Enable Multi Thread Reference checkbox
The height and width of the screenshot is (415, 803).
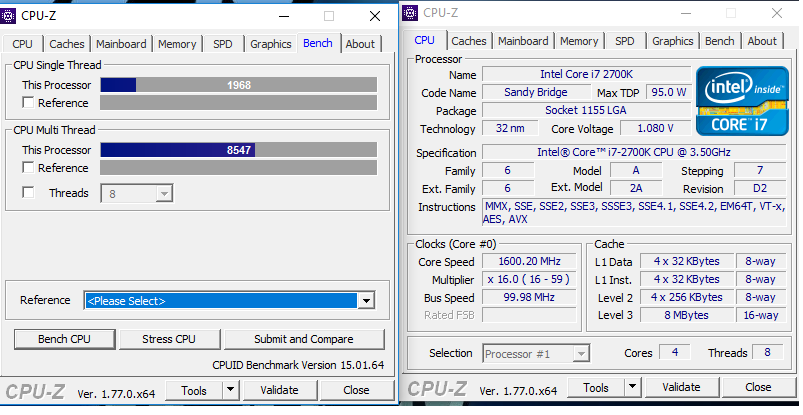[x=28, y=168]
